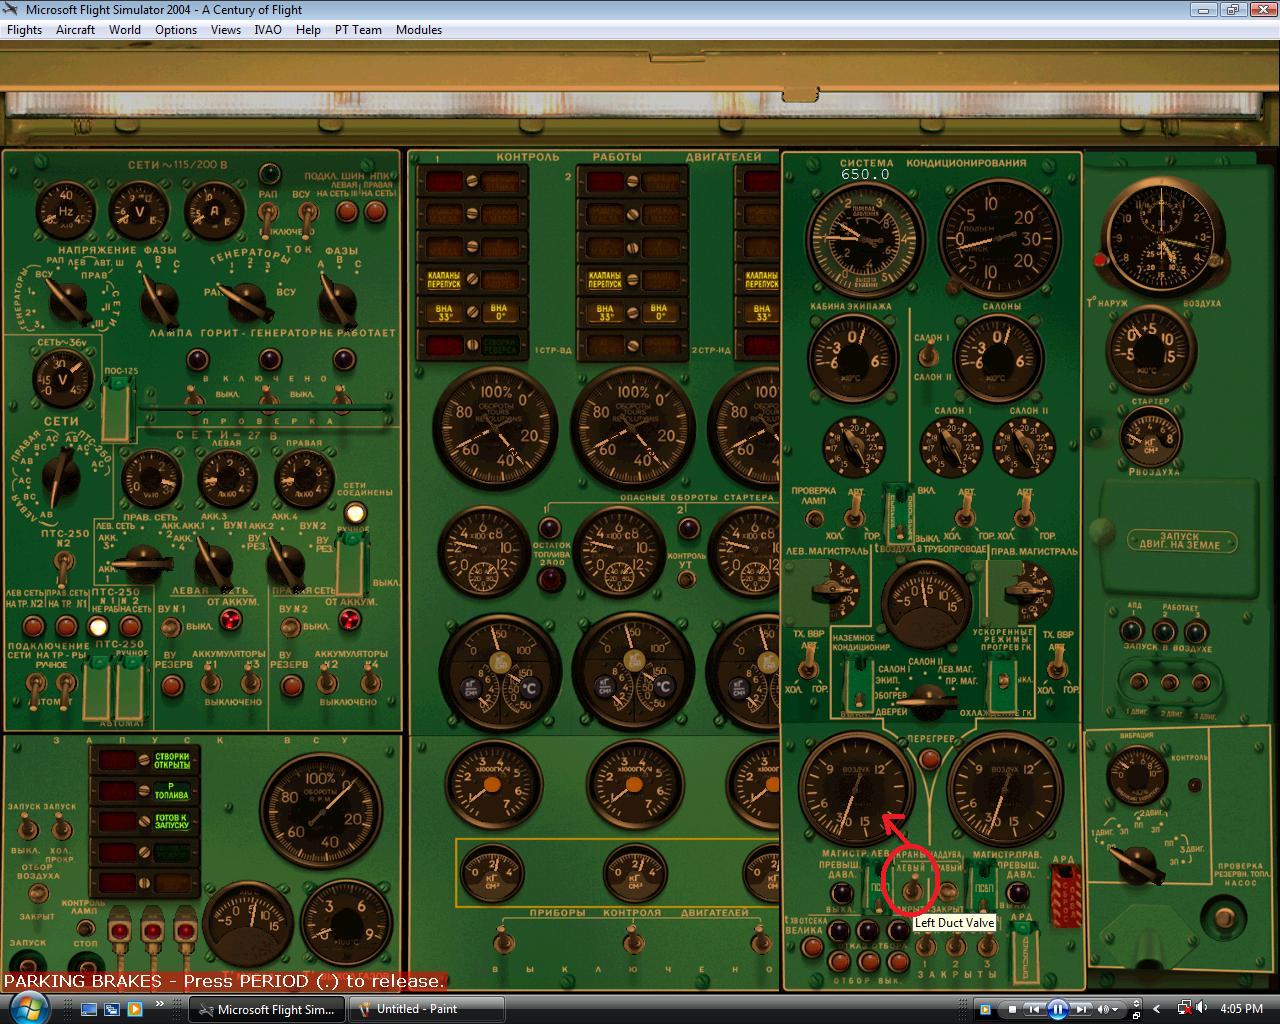
Task: Toggle the ВУ N2 switch
Action: [x=290, y=628]
